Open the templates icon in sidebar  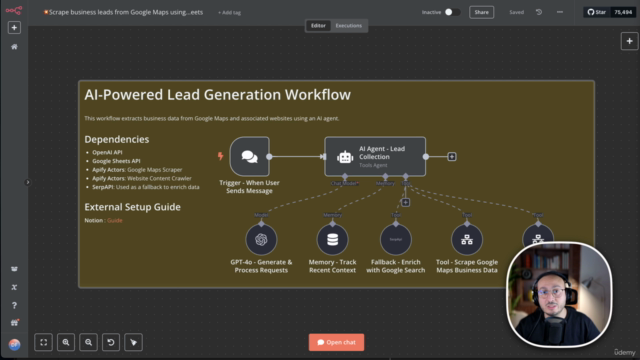(14, 269)
